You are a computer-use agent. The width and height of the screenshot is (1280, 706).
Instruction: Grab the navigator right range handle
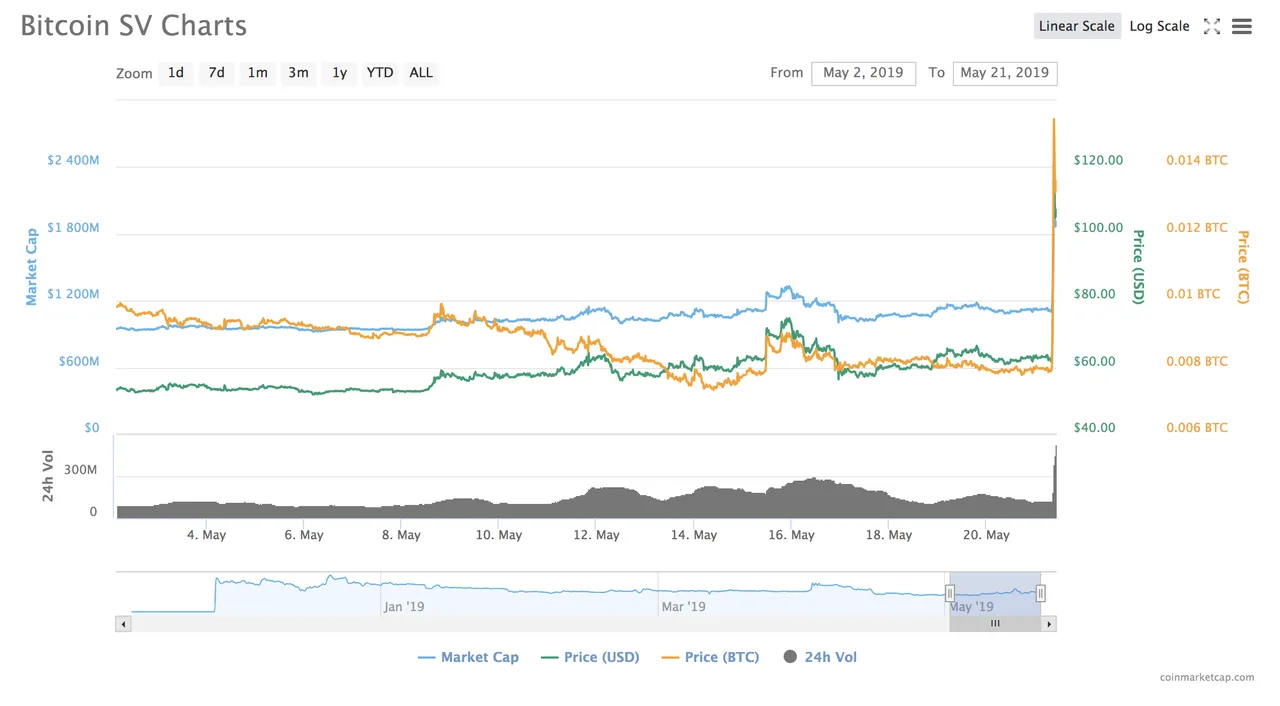[x=1041, y=594]
